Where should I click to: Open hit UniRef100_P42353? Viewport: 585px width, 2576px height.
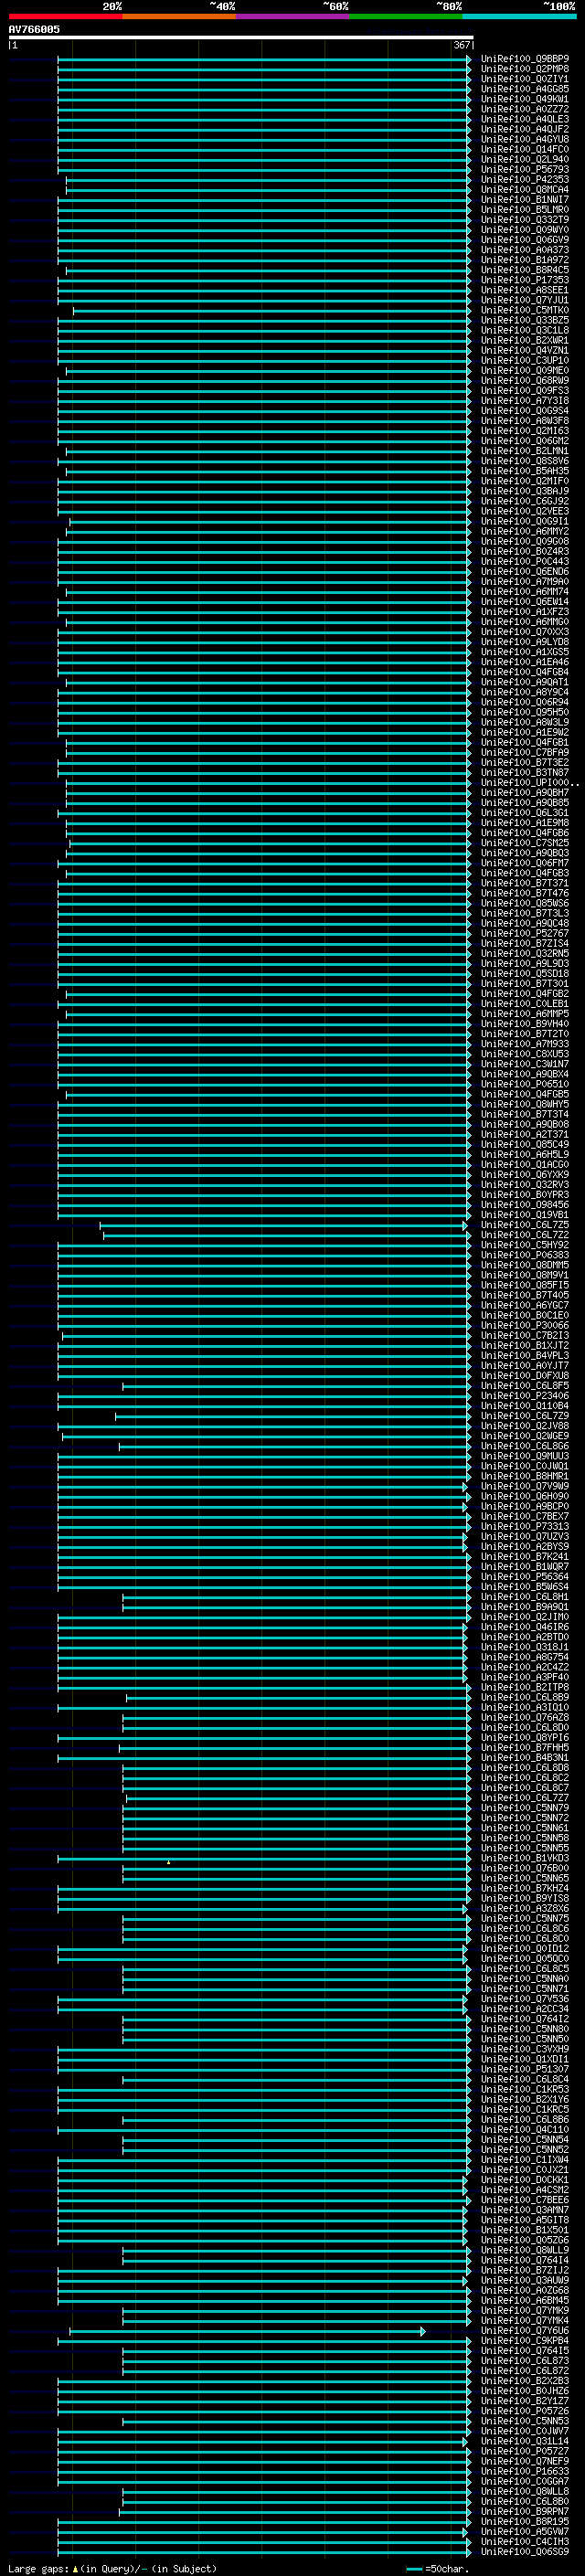[525, 180]
